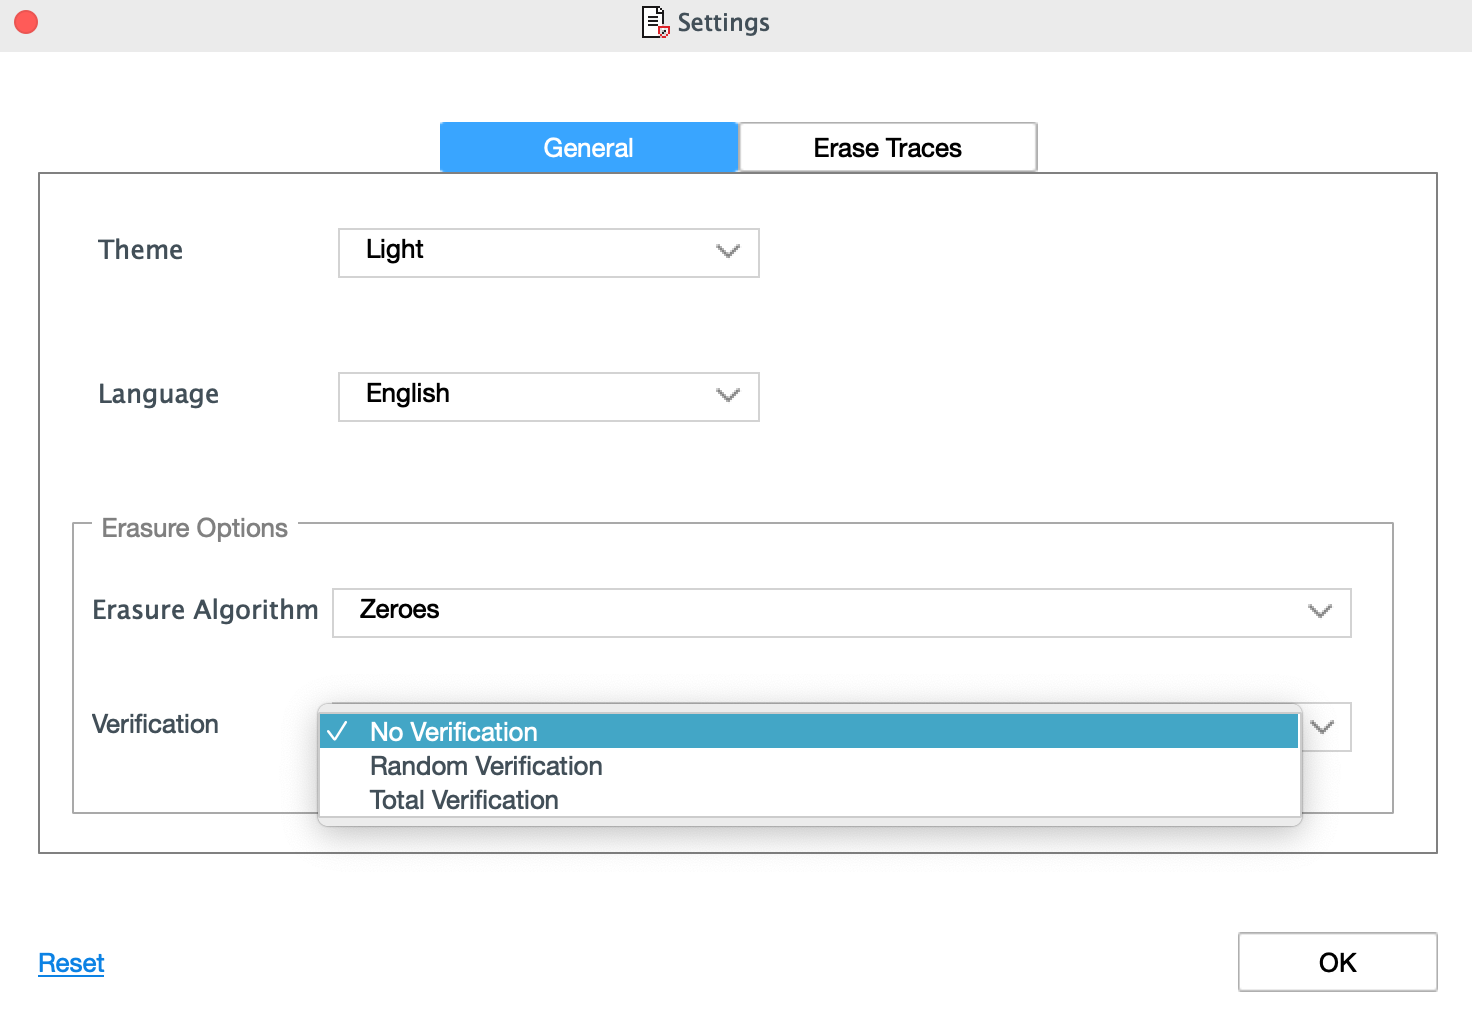The height and width of the screenshot is (1028, 1472).
Task: Open the Theme dropdown showing Light
Action: click(549, 253)
